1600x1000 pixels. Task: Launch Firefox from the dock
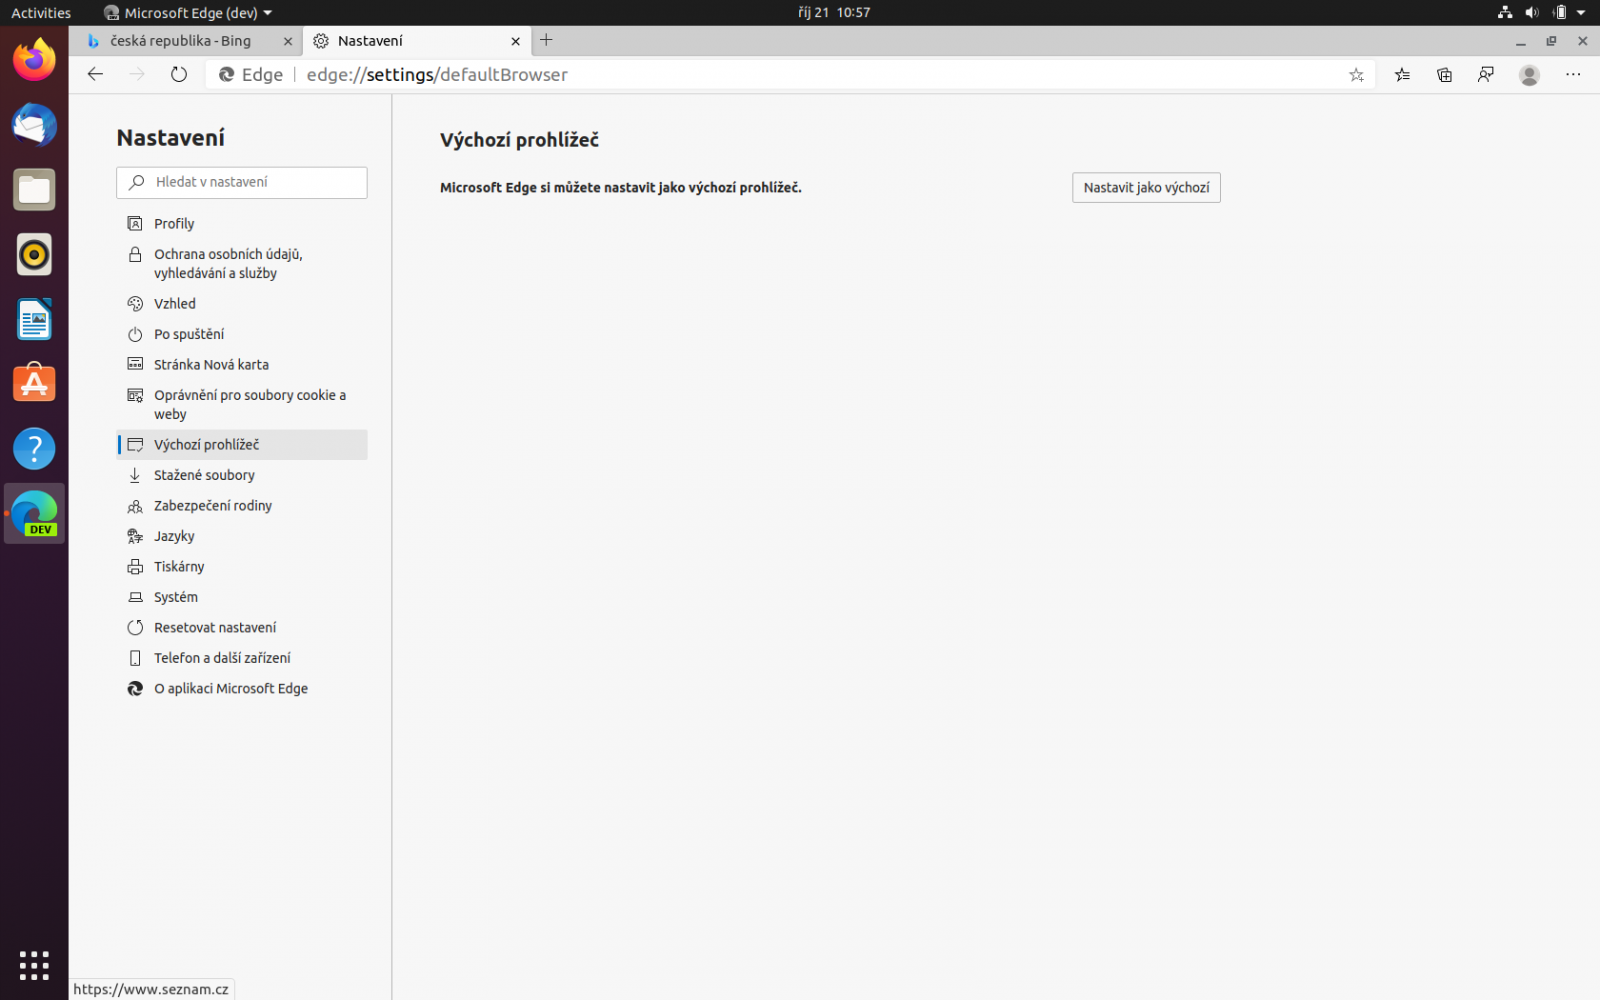[x=34, y=60]
